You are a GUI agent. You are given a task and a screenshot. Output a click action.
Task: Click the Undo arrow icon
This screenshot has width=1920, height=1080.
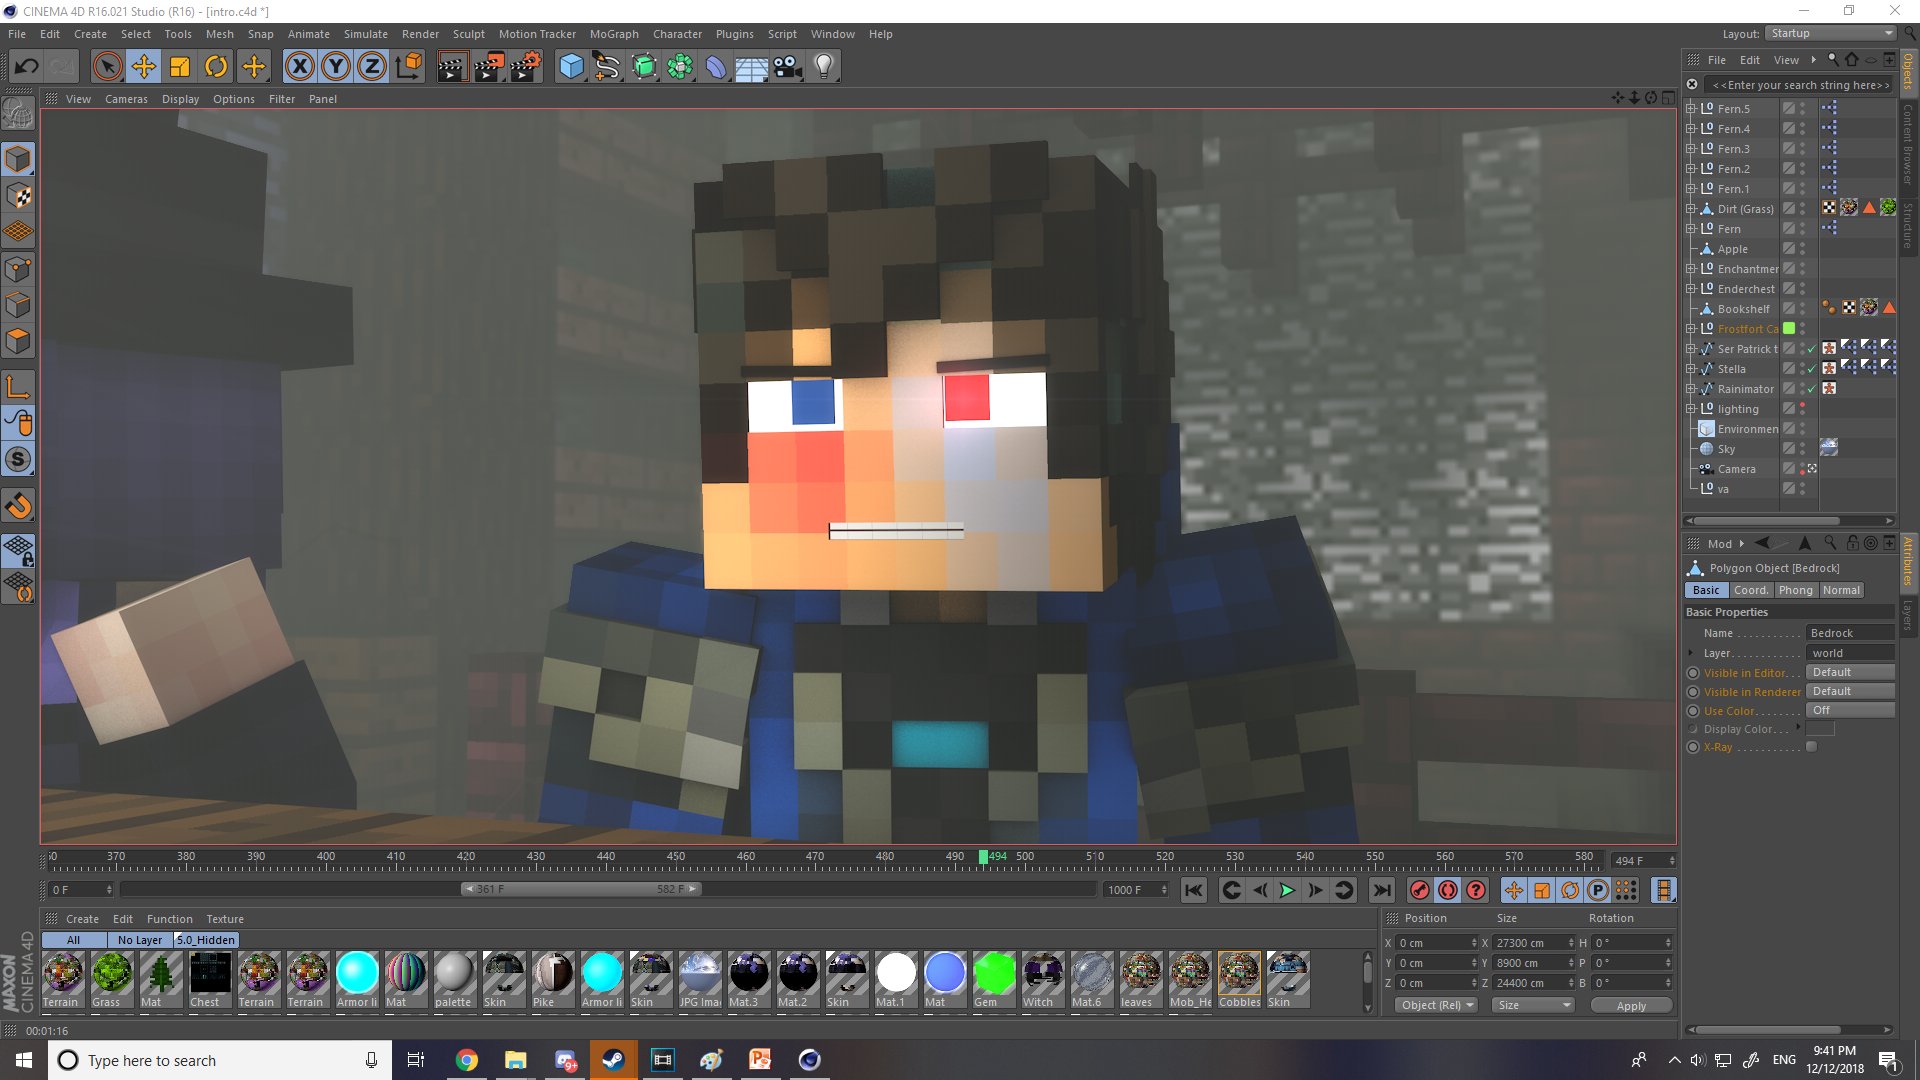coord(27,67)
